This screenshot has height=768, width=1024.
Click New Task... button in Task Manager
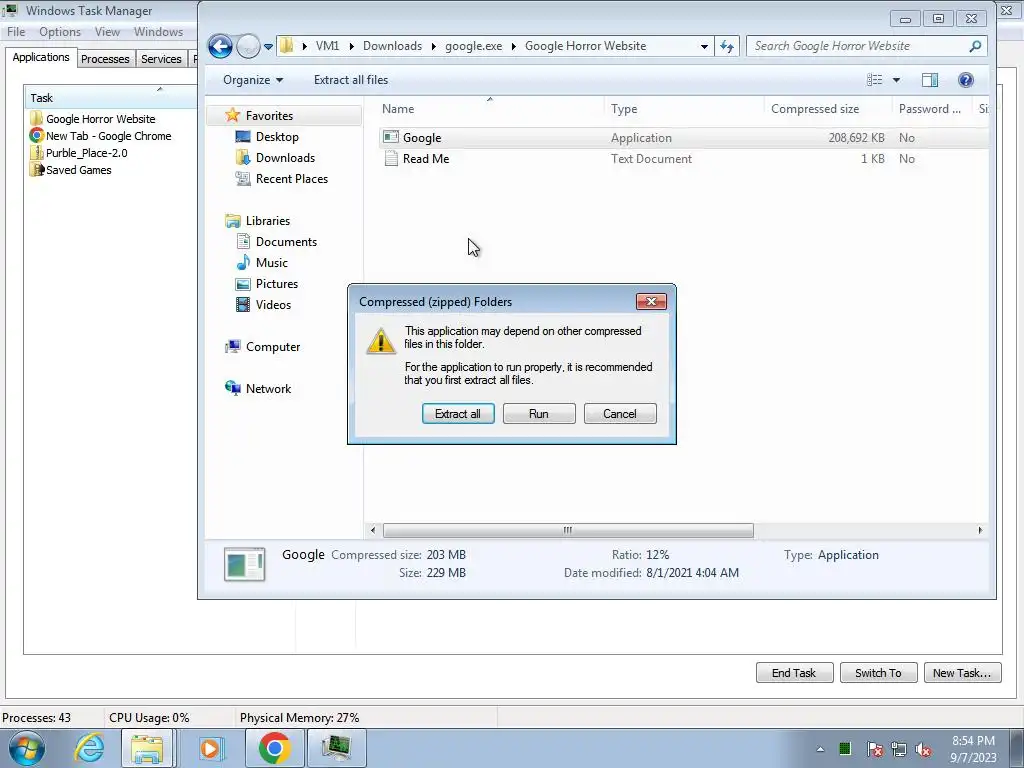[962, 673]
